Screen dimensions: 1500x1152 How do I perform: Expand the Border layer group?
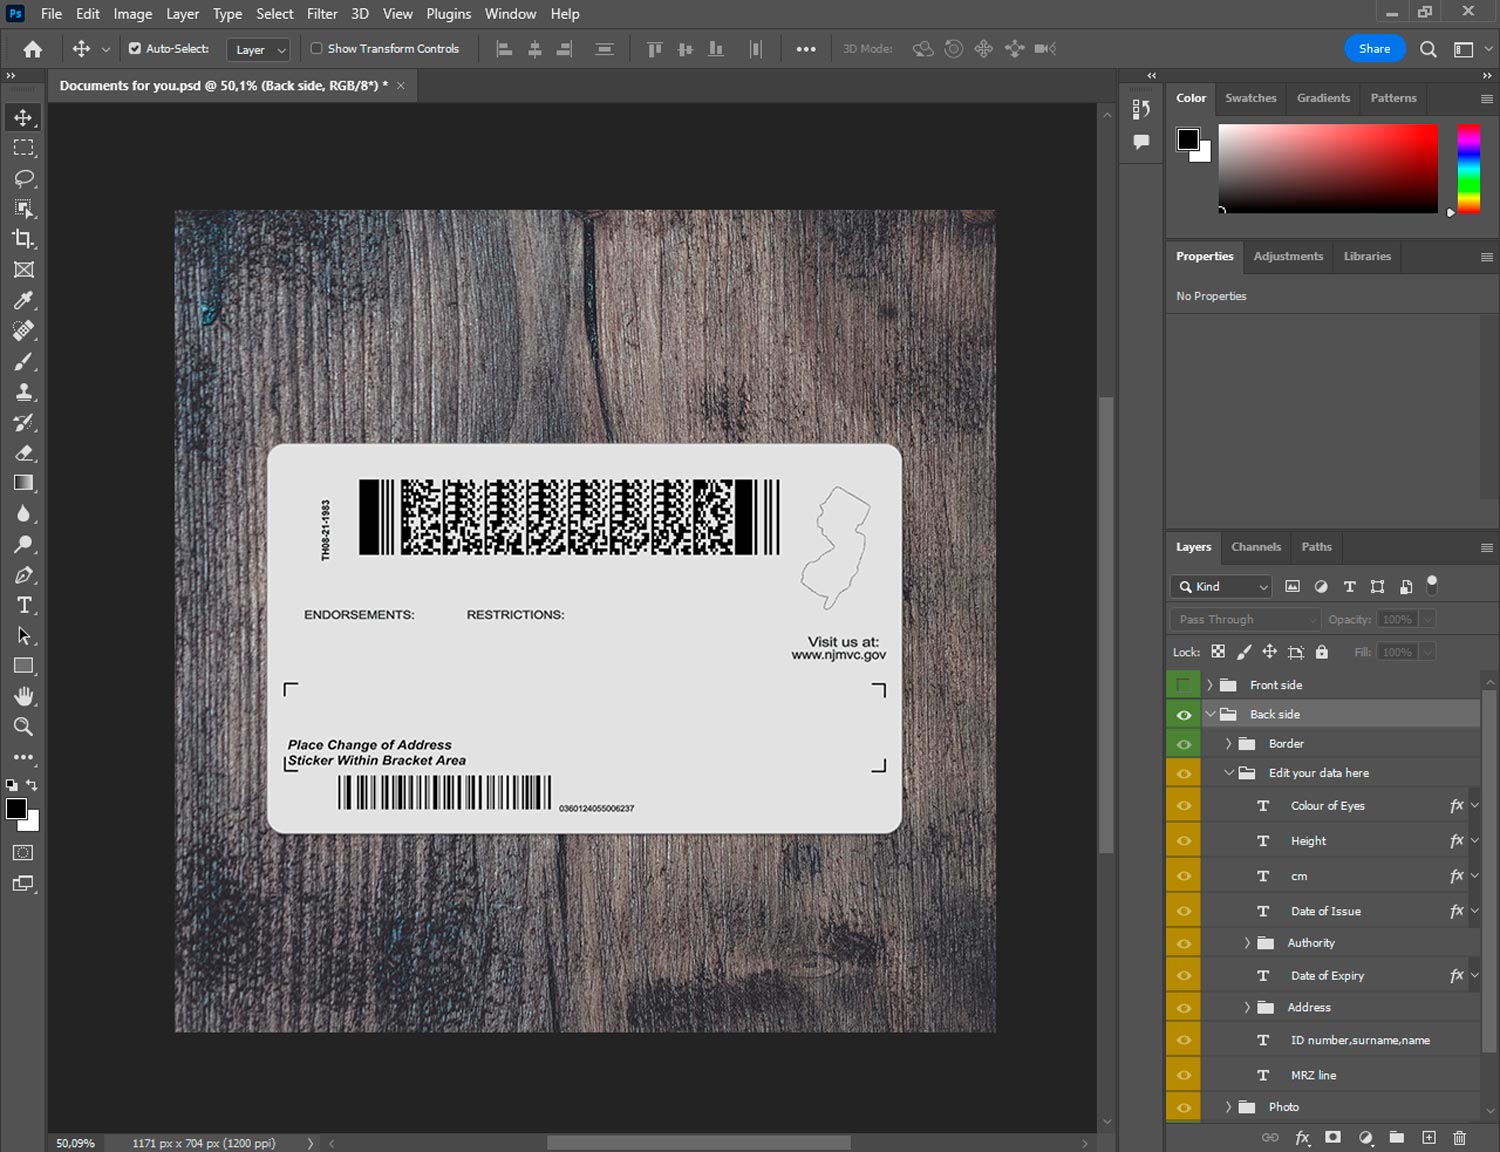[1228, 744]
